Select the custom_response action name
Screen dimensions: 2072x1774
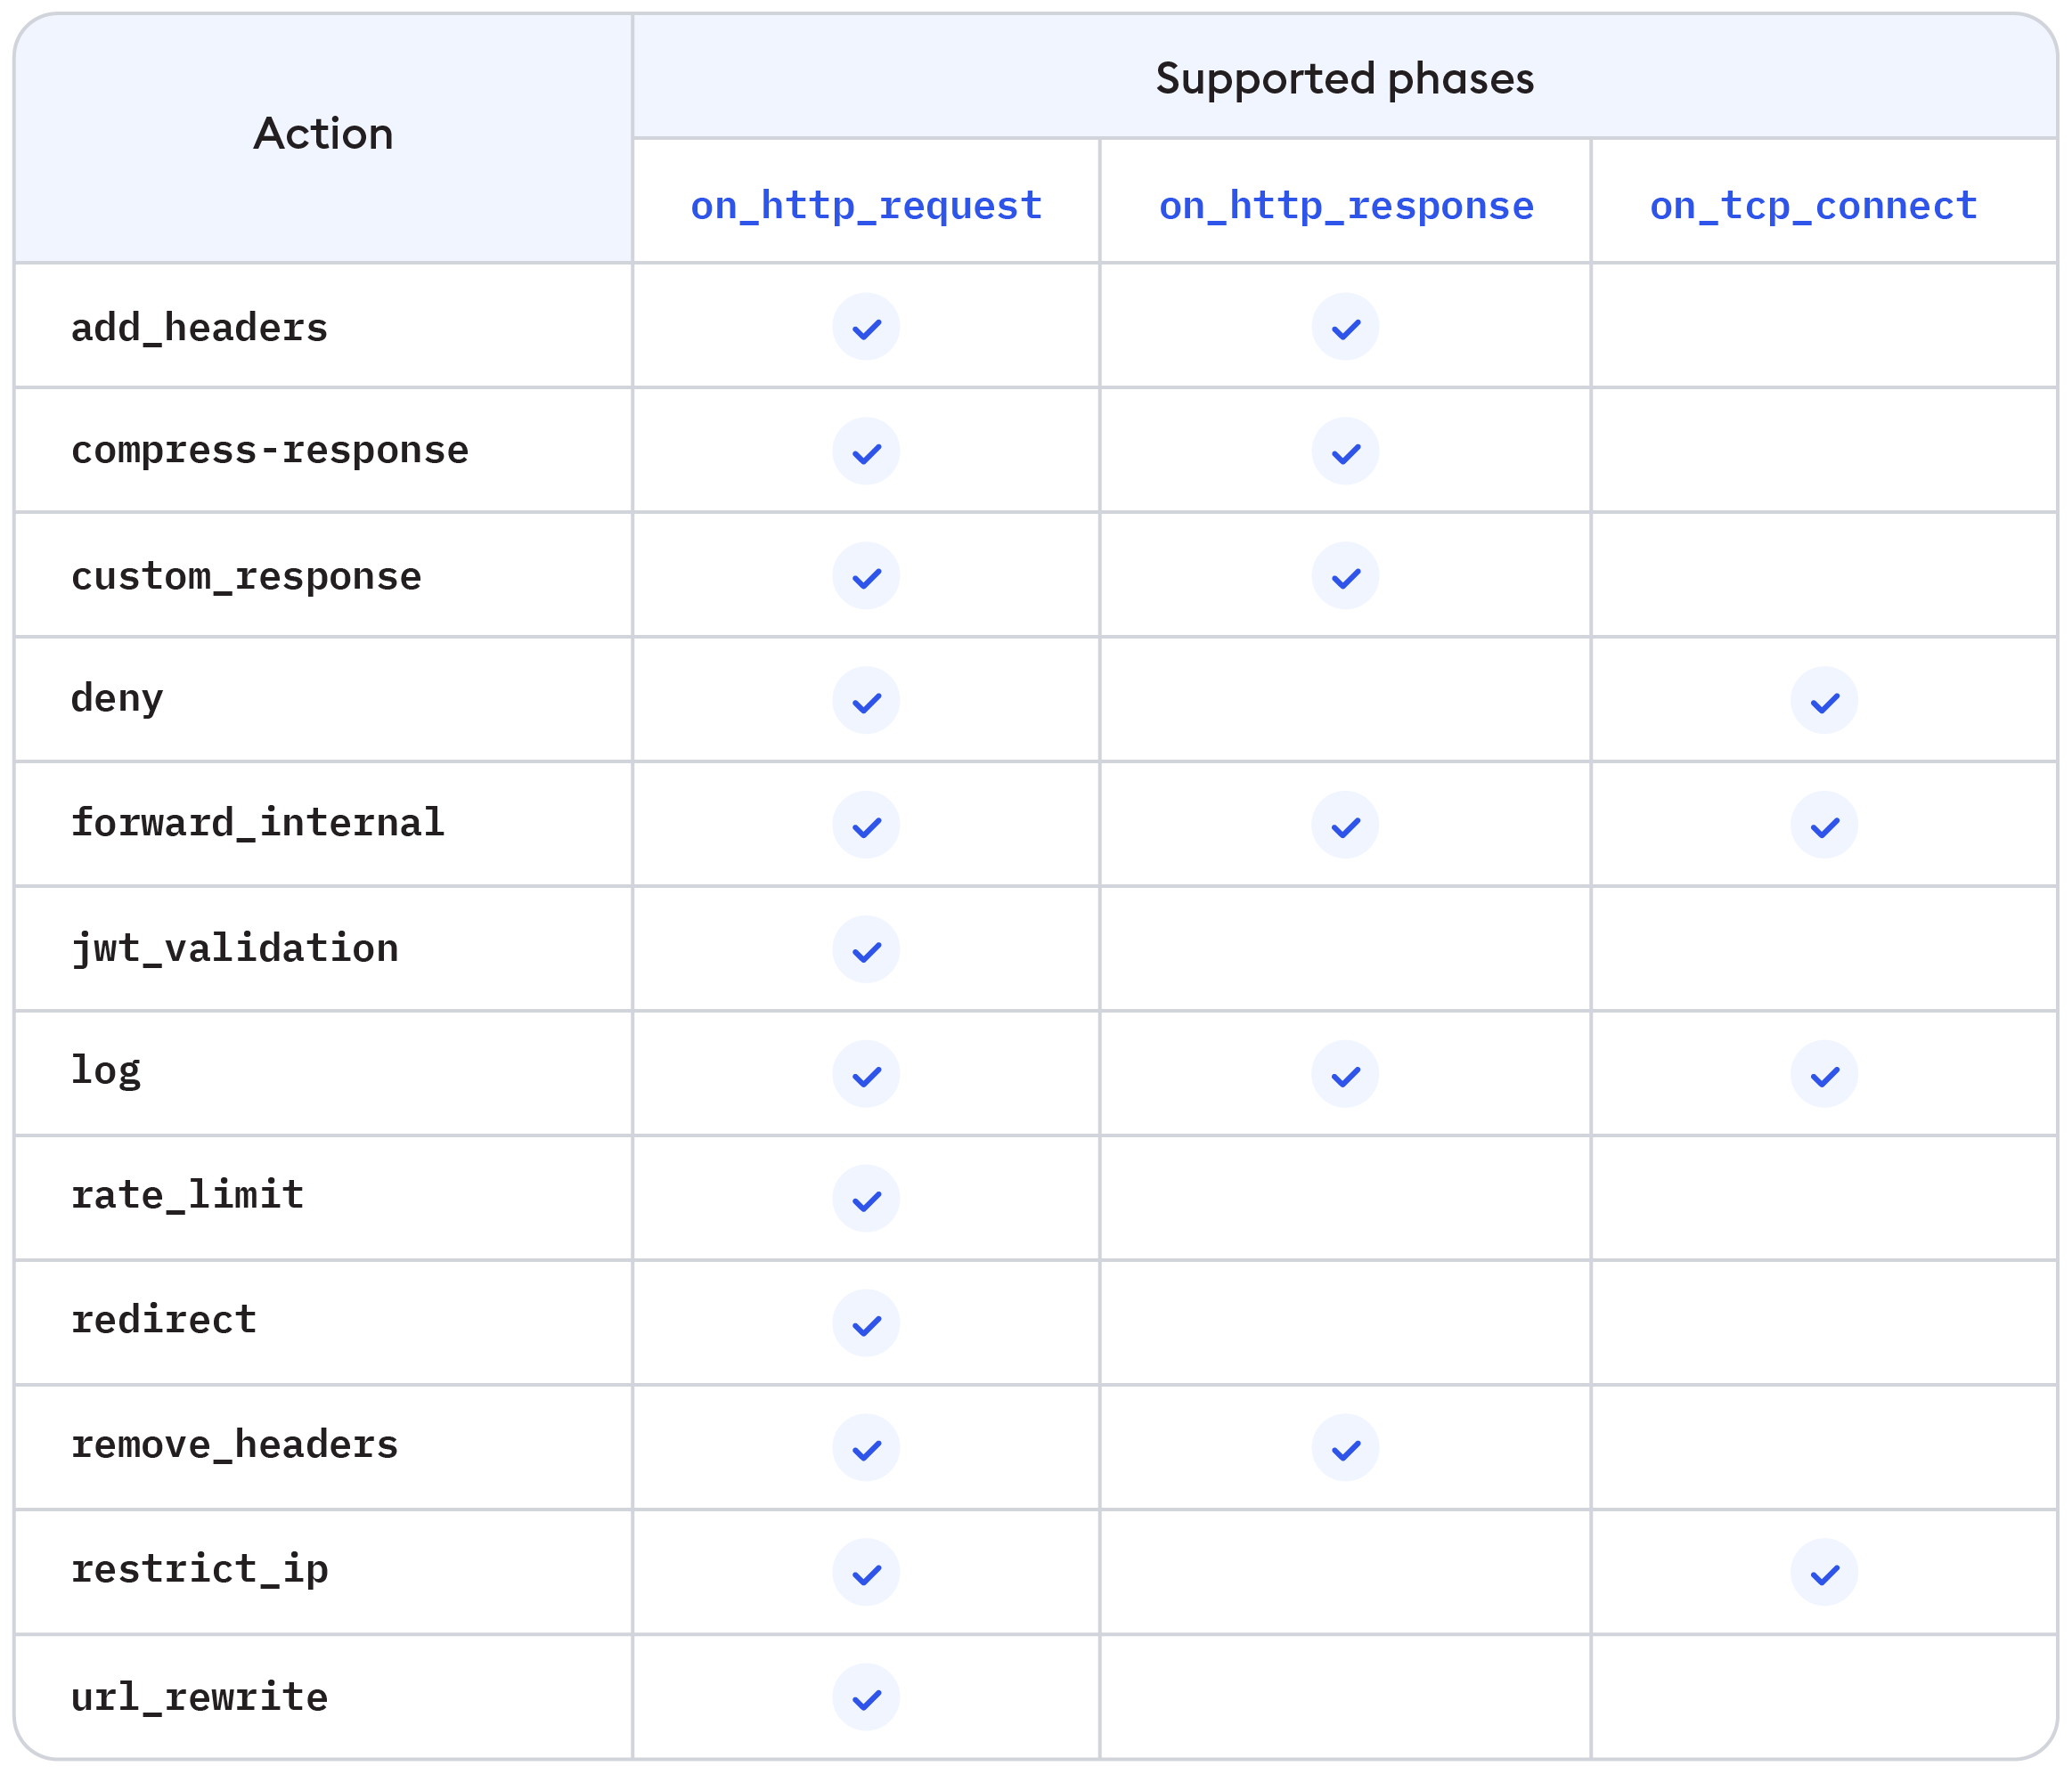pos(246,576)
